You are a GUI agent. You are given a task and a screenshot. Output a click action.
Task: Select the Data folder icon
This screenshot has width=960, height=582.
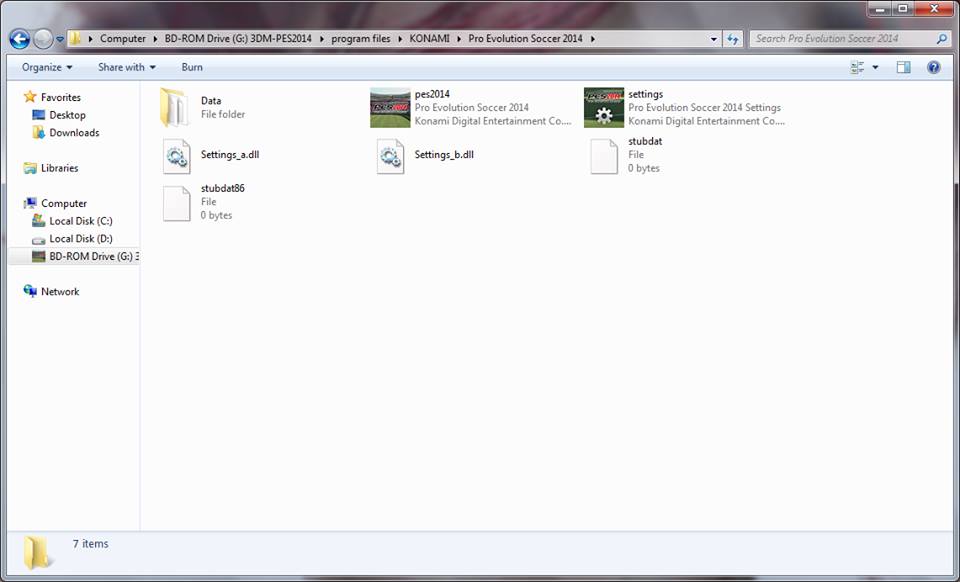pos(175,107)
